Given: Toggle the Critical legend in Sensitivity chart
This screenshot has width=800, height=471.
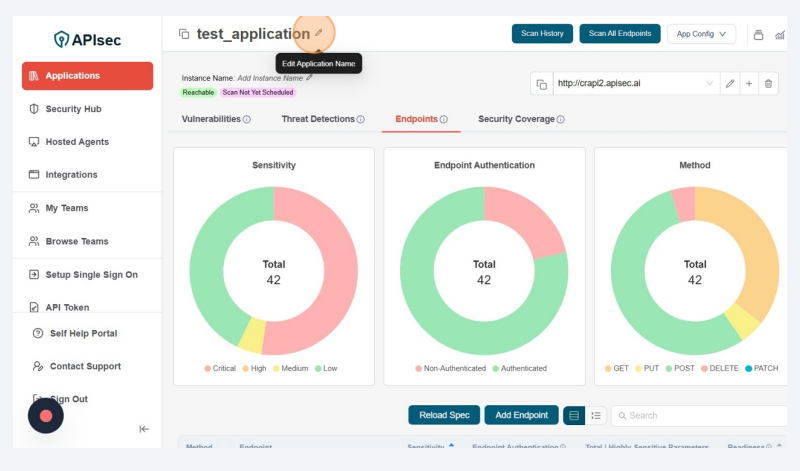Looking at the screenshot, I should tap(220, 368).
